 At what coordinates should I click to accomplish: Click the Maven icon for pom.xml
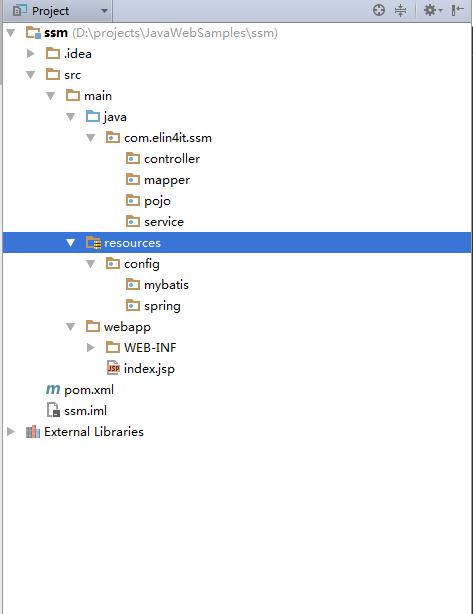click(53, 389)
